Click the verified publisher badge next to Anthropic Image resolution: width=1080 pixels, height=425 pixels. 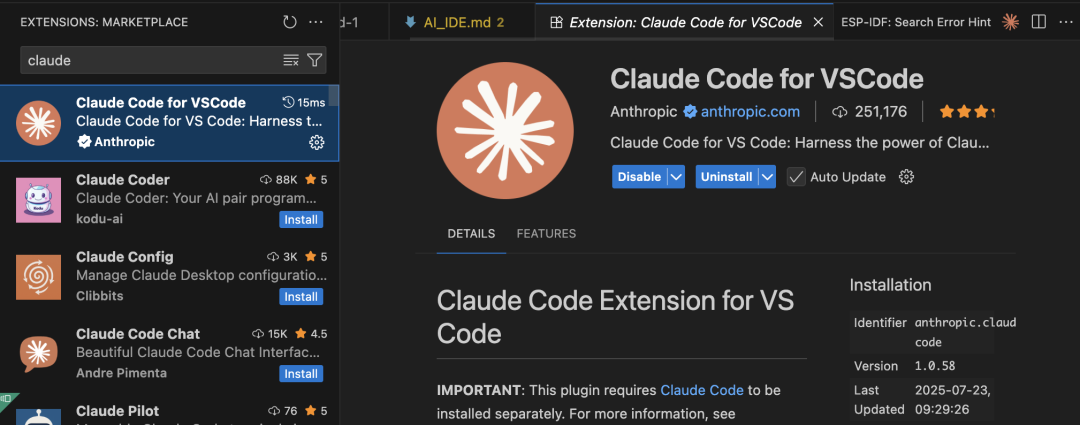690,112
